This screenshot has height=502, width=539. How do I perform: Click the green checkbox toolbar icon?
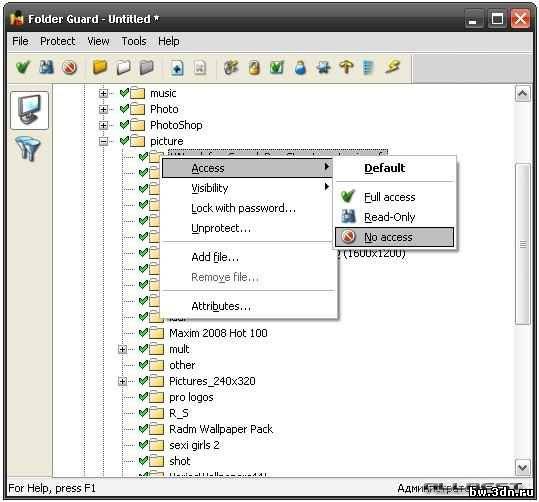click(x=277, y=67)
